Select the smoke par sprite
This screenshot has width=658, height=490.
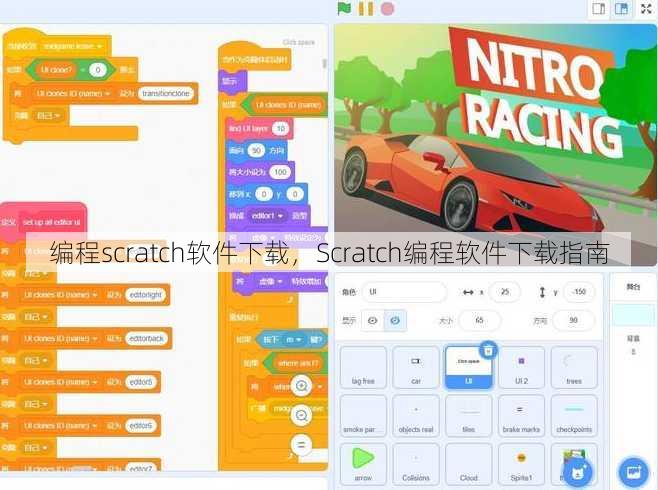click(363, 416)
